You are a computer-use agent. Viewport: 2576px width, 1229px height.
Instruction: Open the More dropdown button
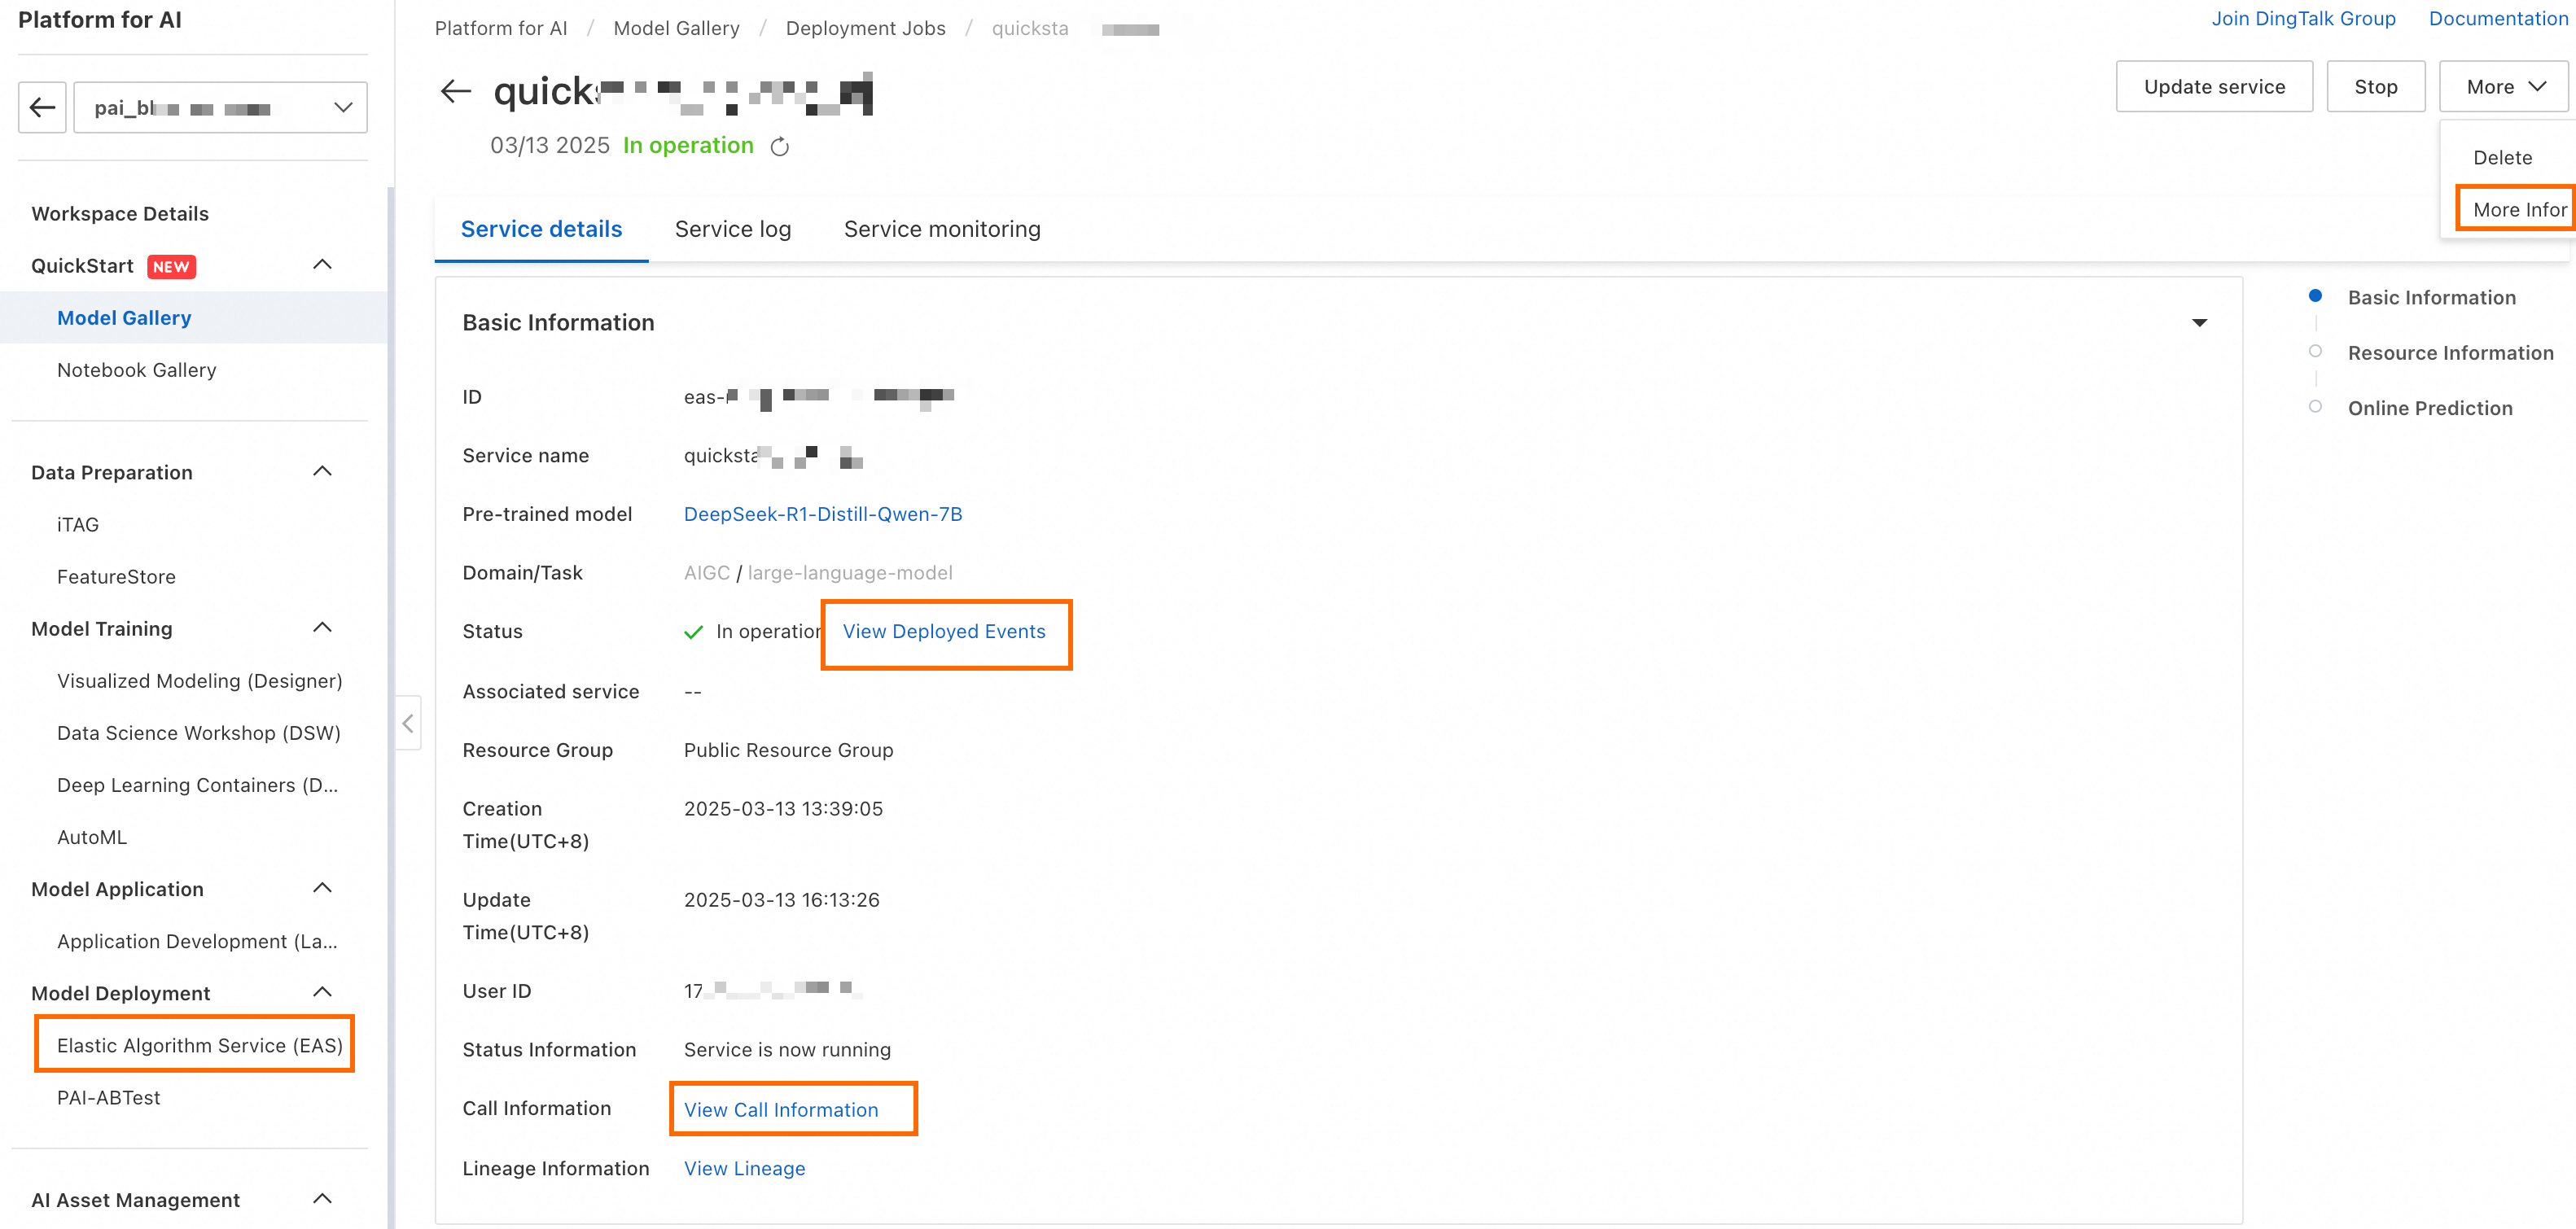pyautogui.click(x=2503, y=87)
